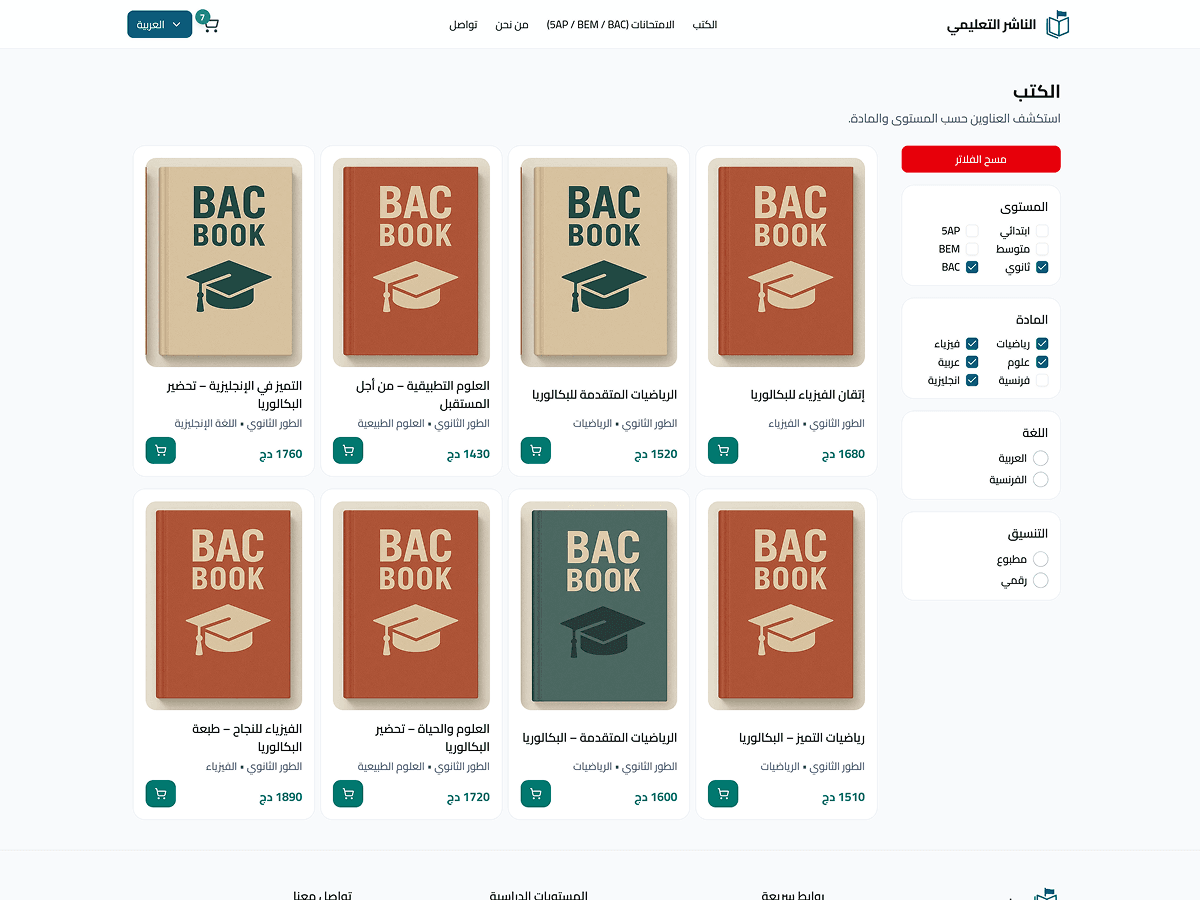Add العلوم والحياة book to cart

[348, 794]
